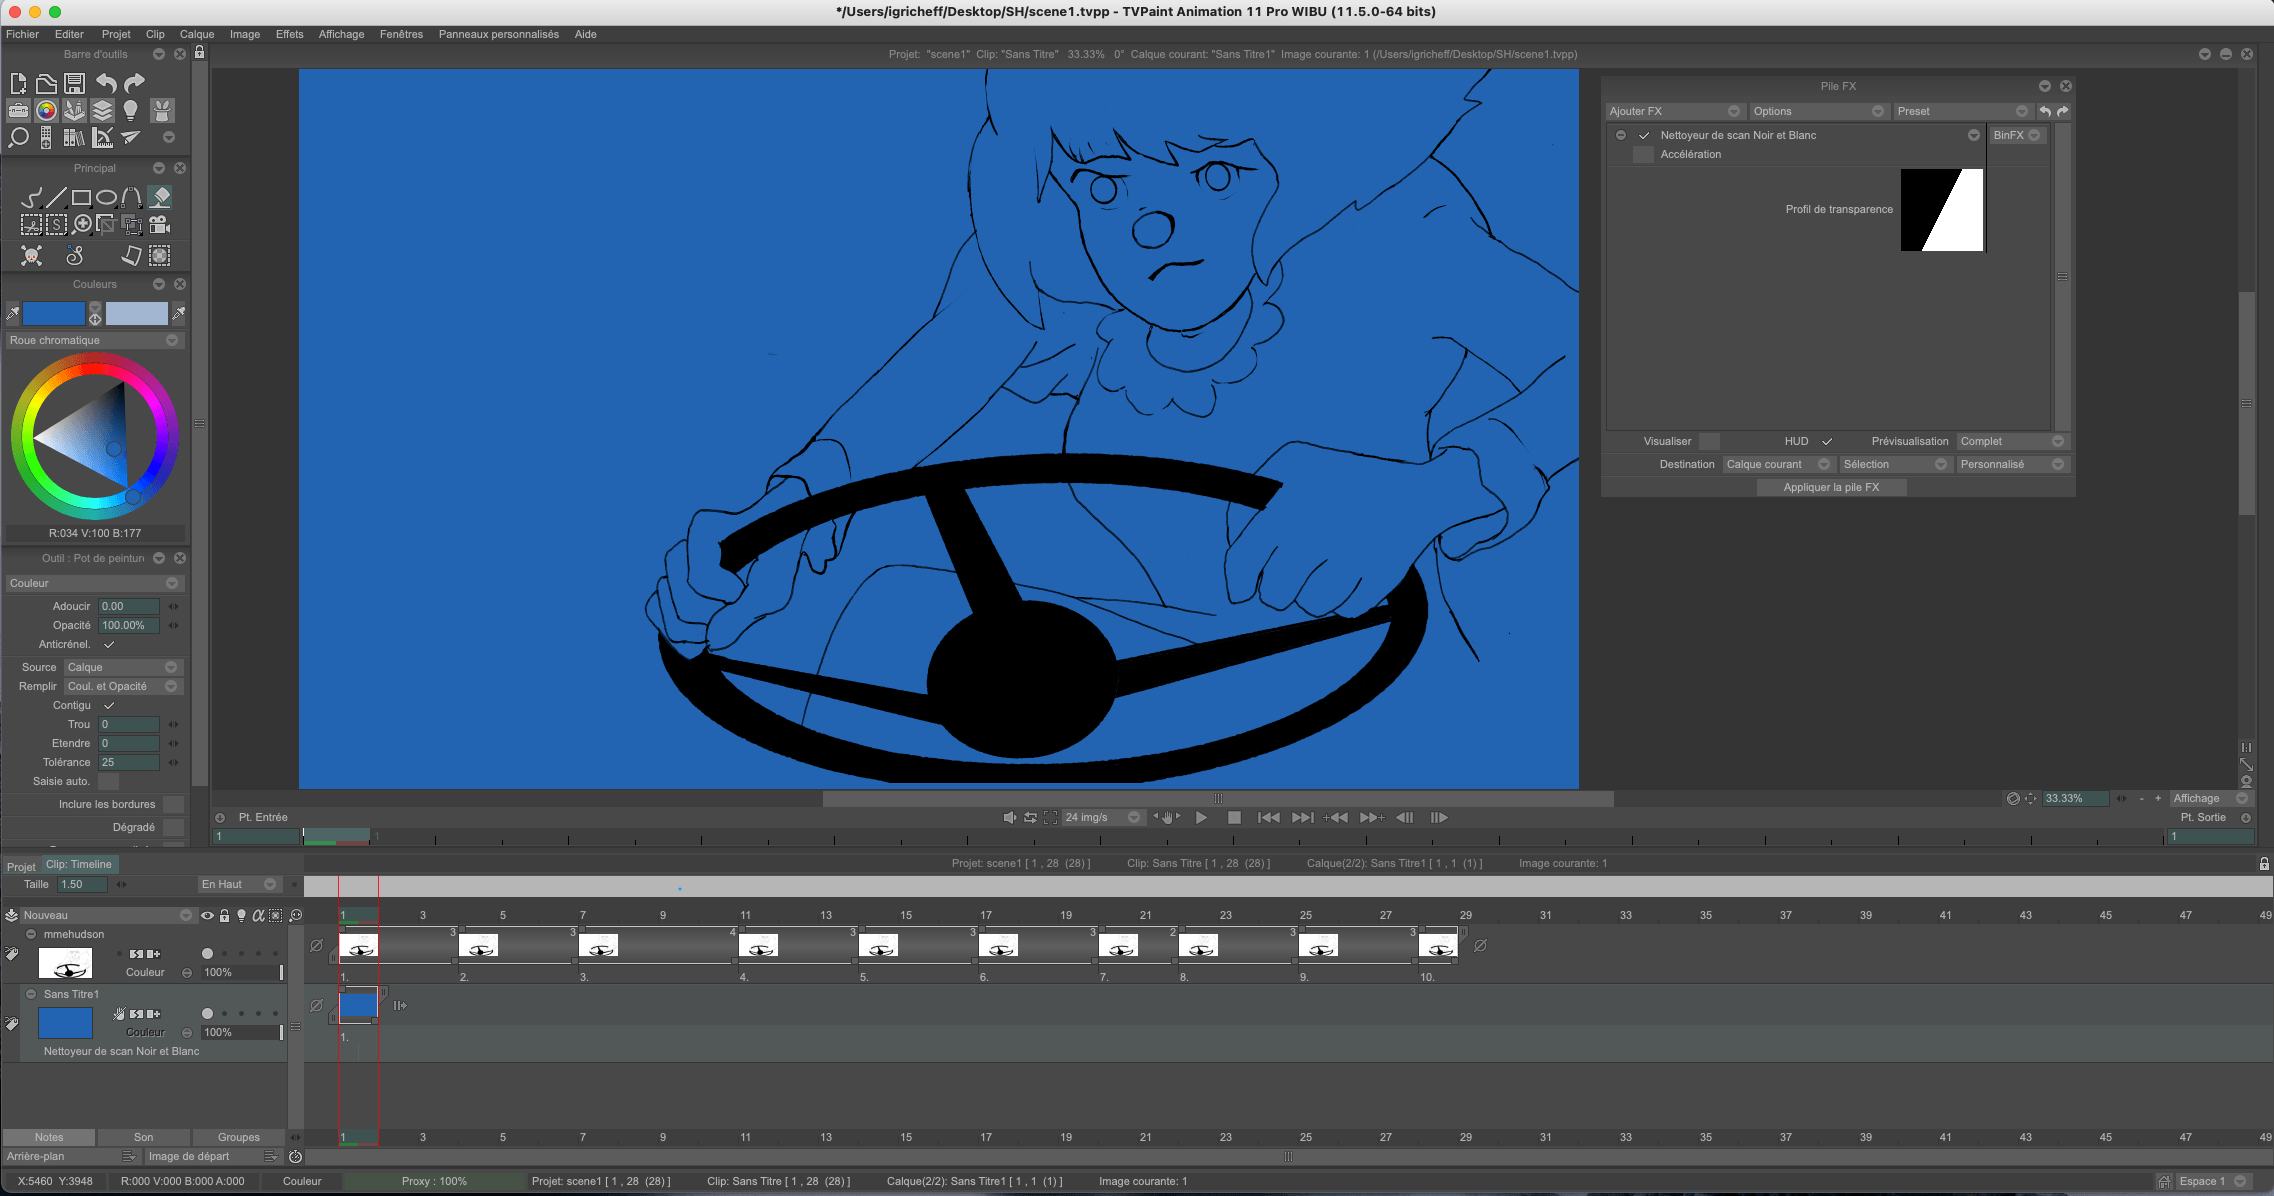Open the Ajouter FX dropdown
This screenshot has width=2274, height=1196.
1675,111
